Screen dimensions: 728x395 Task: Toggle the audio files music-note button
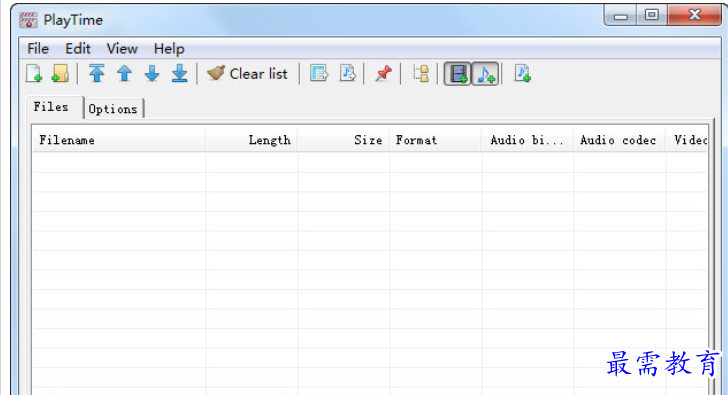485,74
